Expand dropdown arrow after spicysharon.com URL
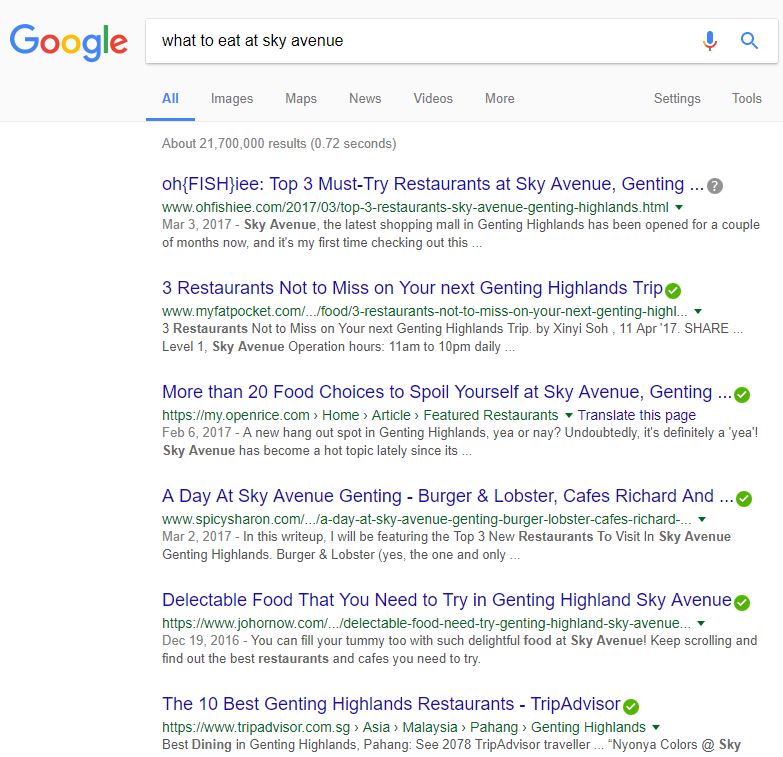Viewport: 783px width, 757px height. [x=702, y=519]
